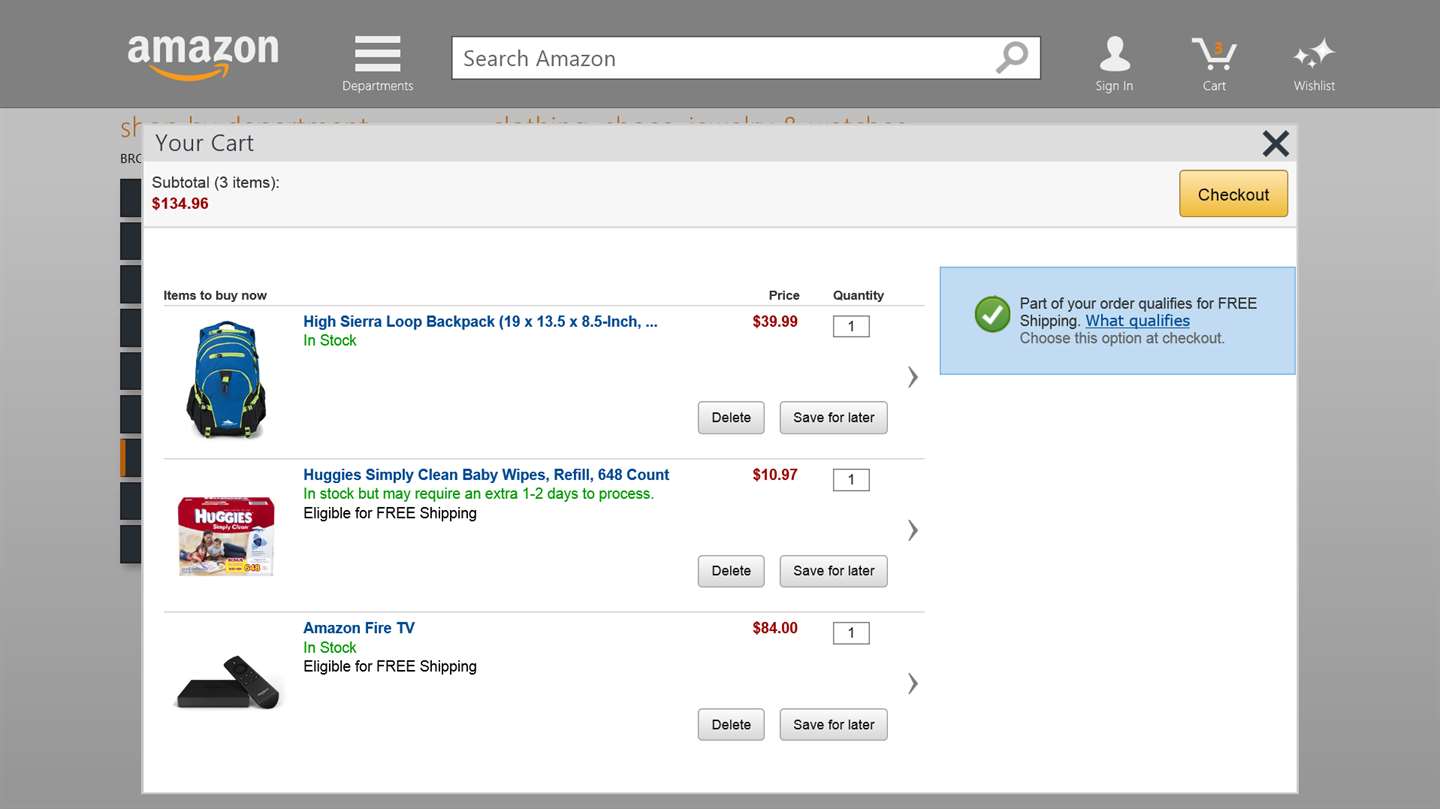Open the Departments hamburger menu
1440x809 pixels.
(x=377, y=54)
